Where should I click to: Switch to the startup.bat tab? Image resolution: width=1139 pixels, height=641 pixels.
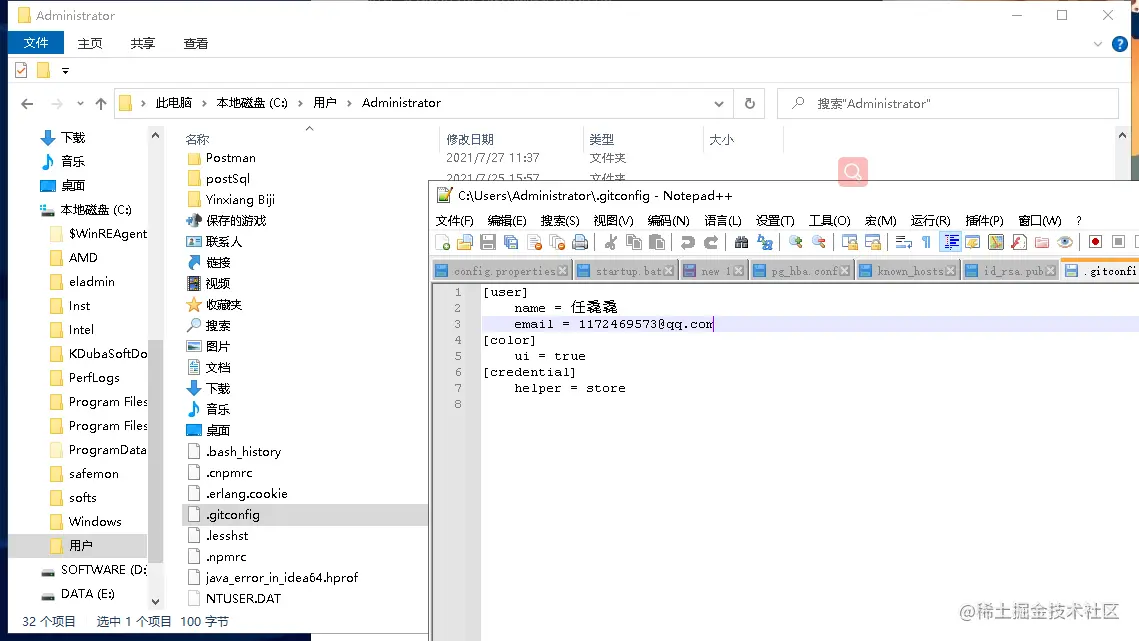tap(626, 271)
